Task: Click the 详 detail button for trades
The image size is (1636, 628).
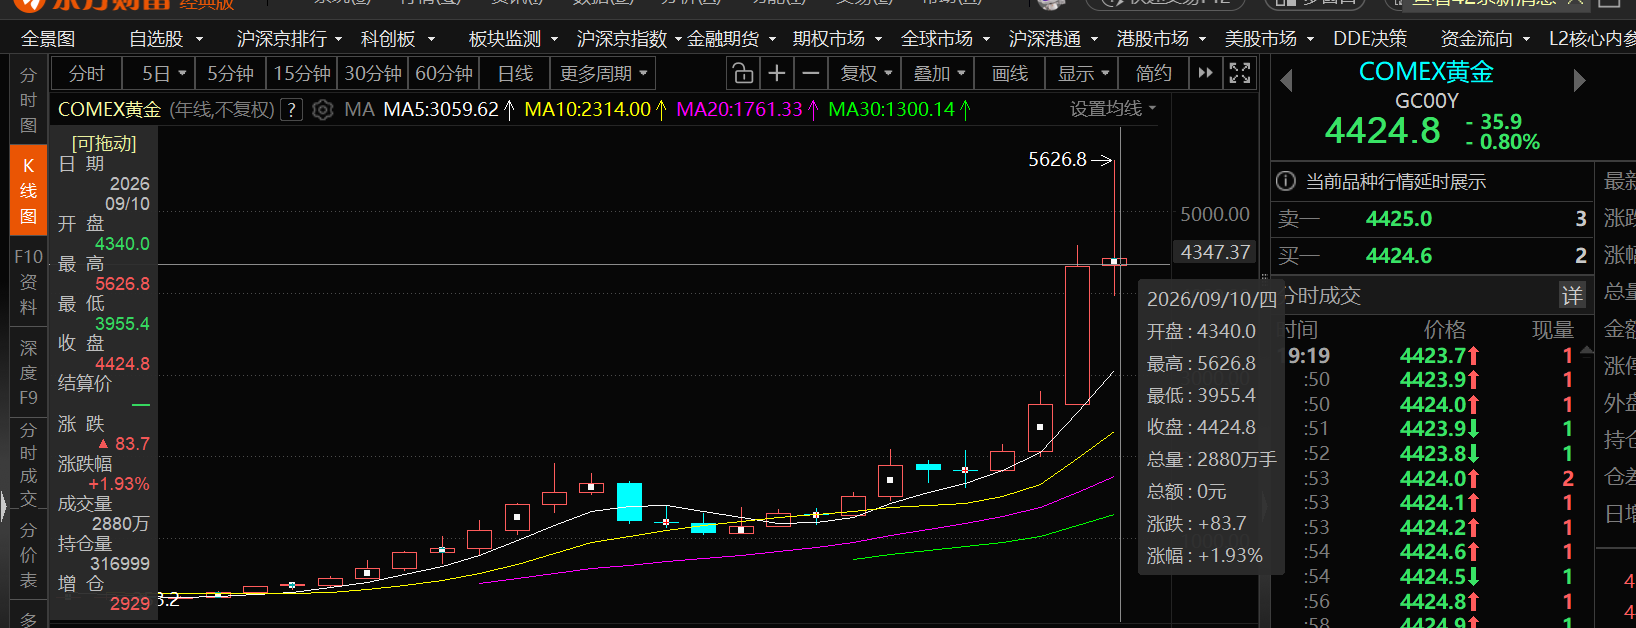Action: 1573,295
